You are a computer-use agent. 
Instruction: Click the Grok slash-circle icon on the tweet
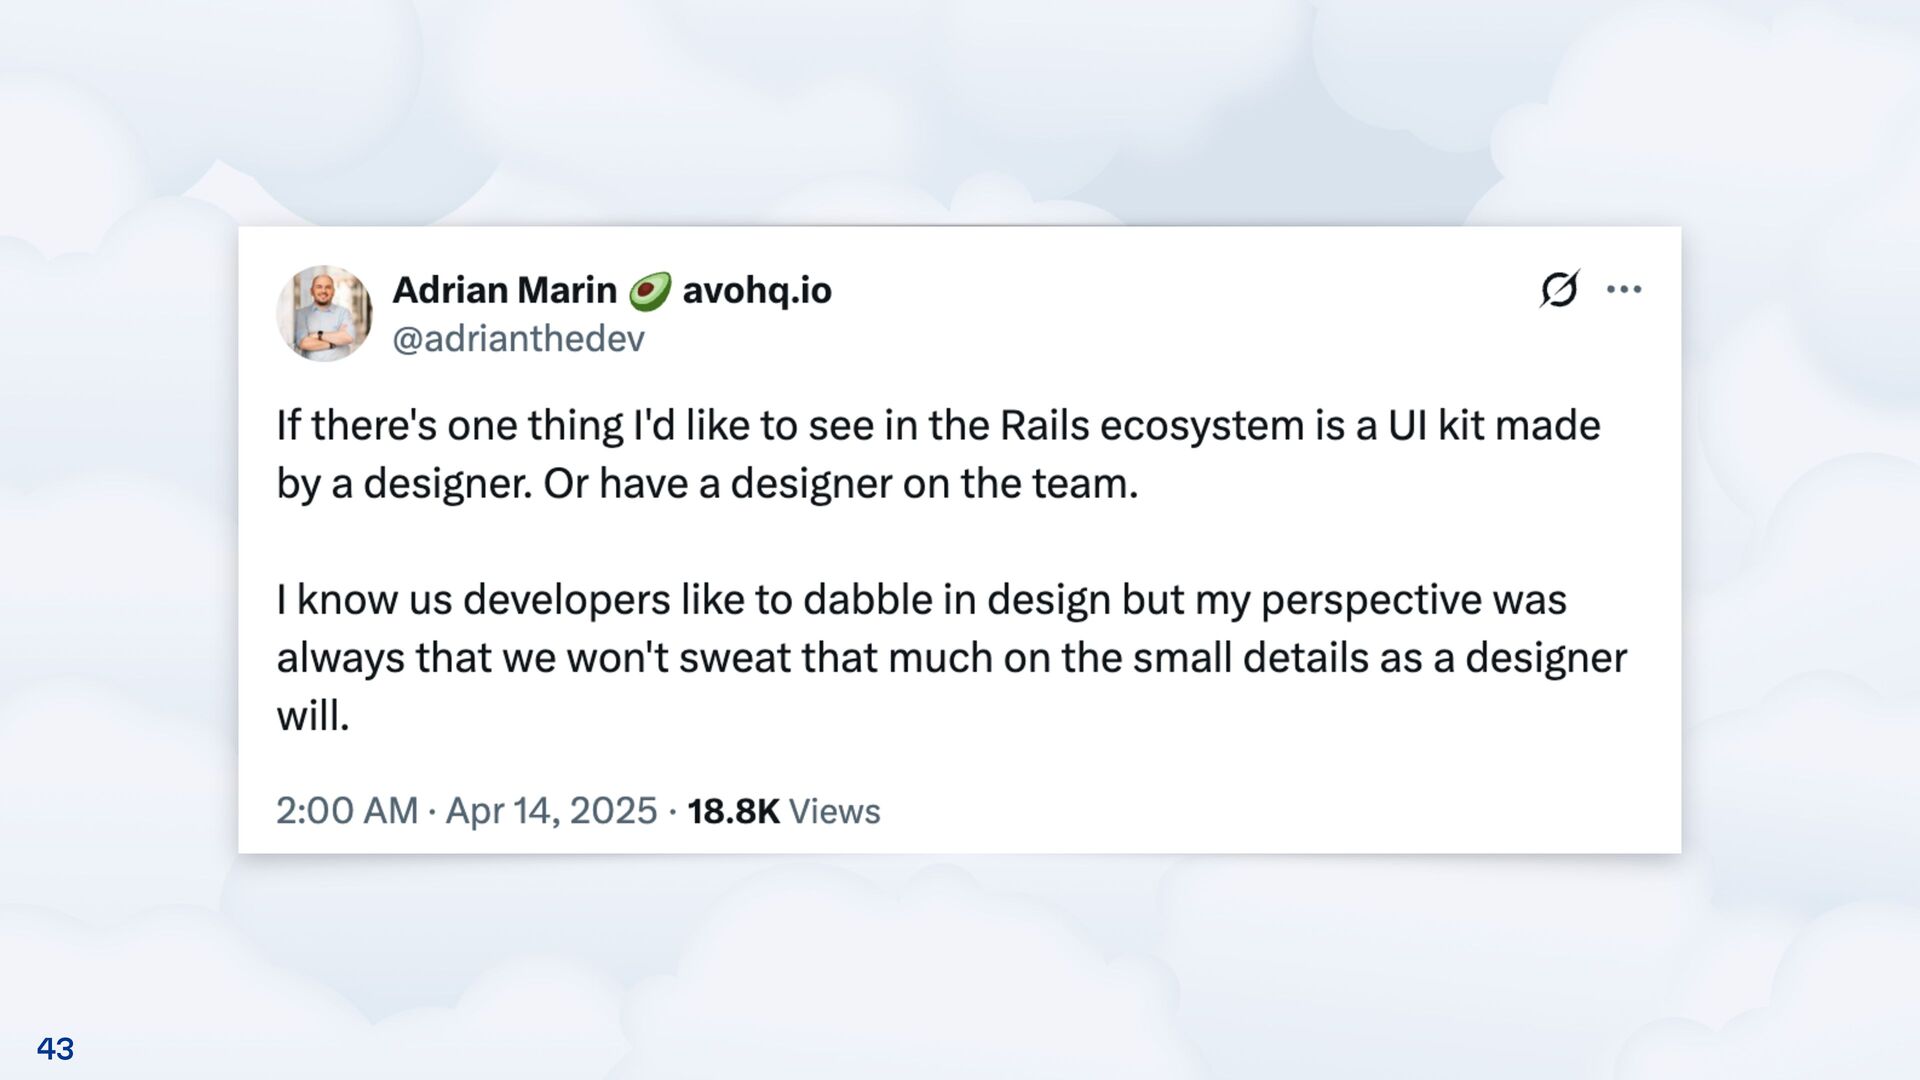point(1559,289)
